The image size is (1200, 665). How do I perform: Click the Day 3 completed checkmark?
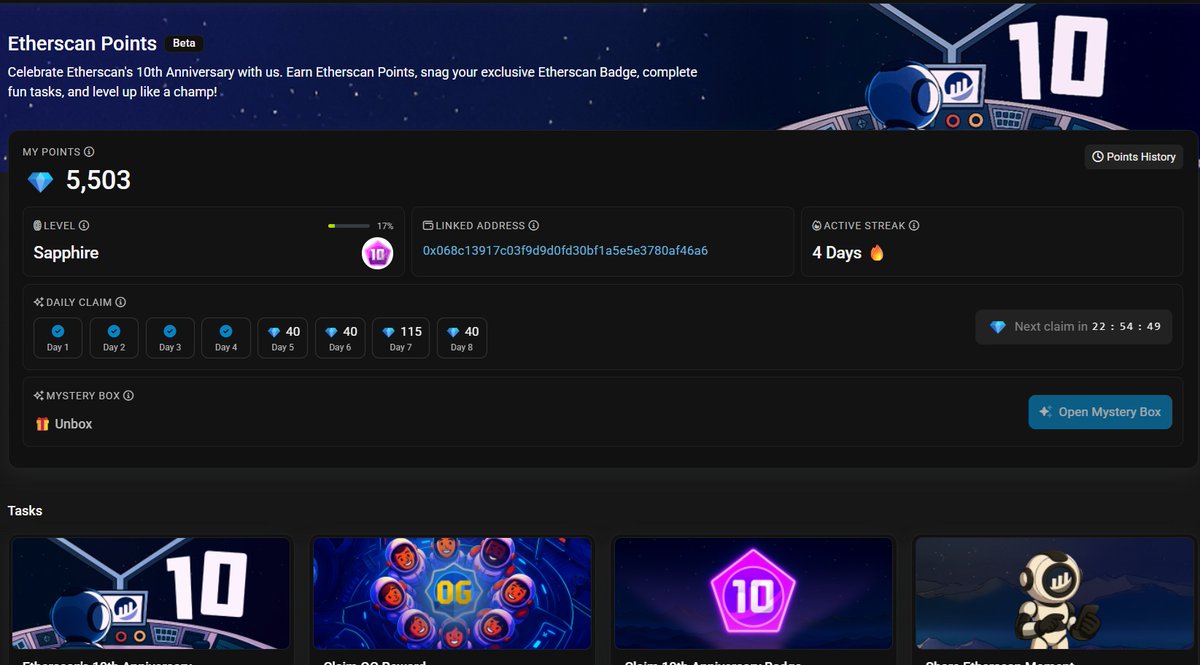tap(170, 331)
